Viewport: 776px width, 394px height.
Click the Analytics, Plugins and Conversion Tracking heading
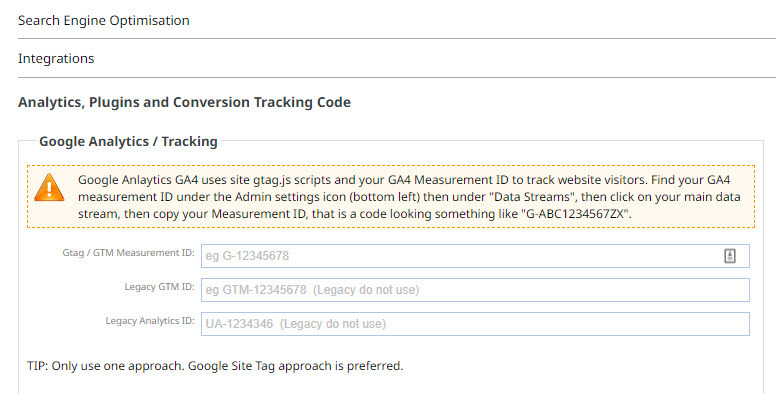click(x=184, y=102)
